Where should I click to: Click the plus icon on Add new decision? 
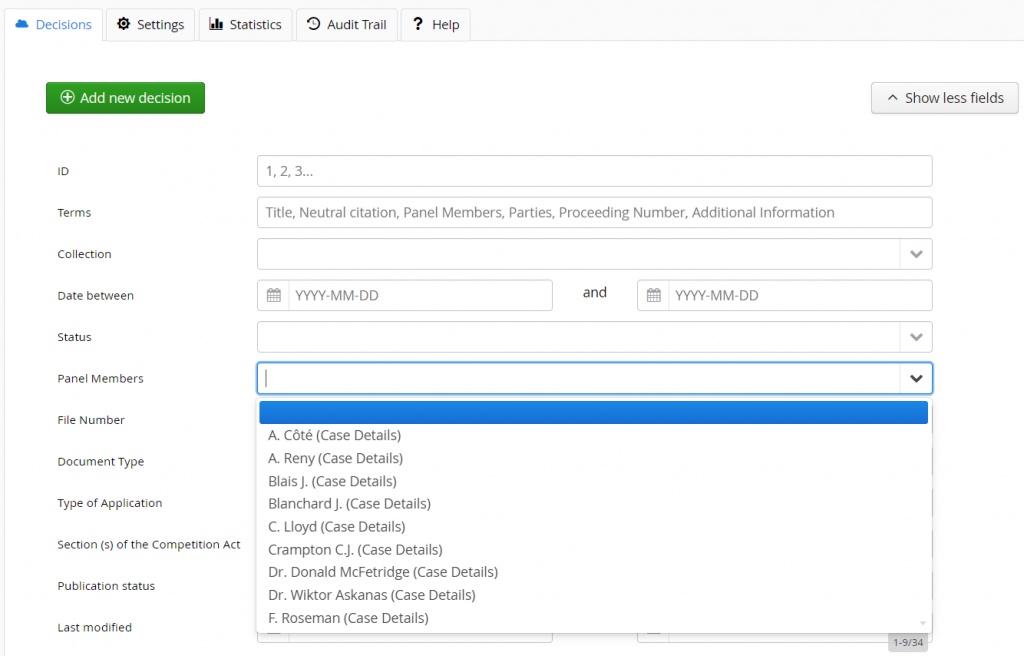tap(67, 98)
